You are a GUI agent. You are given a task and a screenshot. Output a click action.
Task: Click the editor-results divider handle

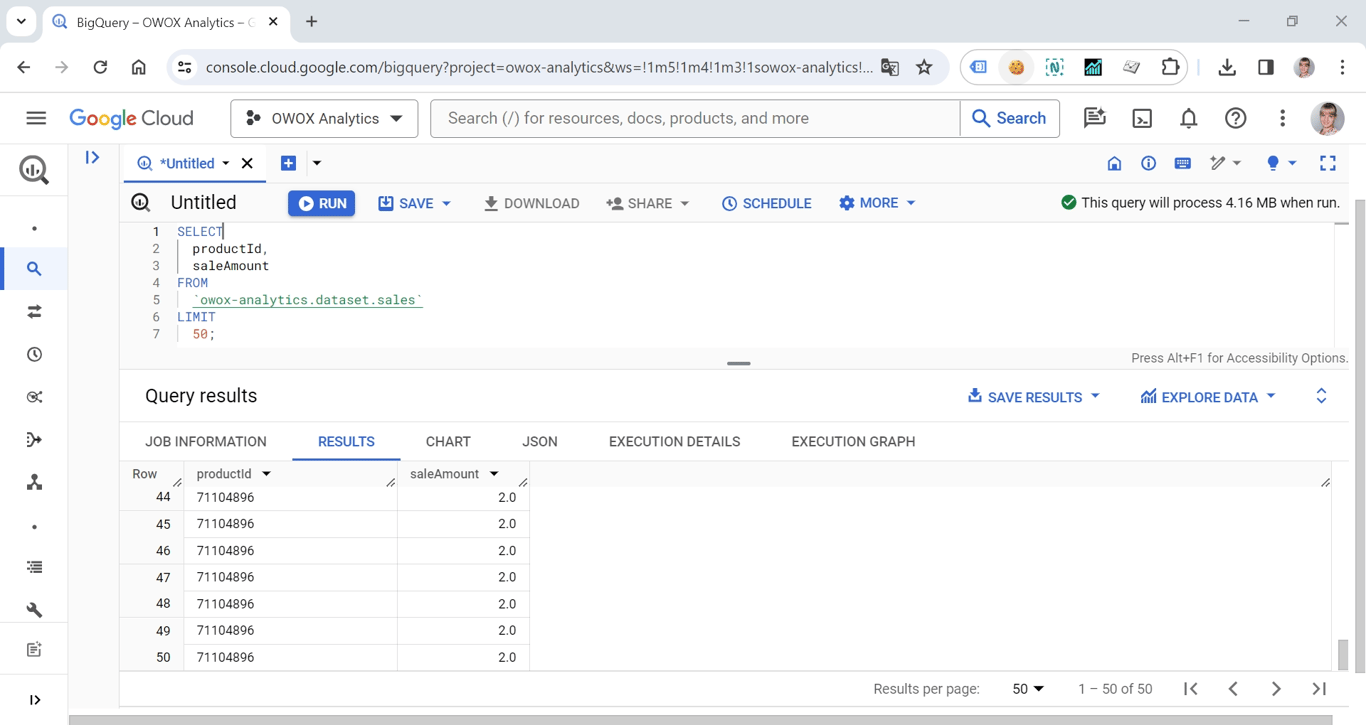pyautogui.click(x=739, y=363)
